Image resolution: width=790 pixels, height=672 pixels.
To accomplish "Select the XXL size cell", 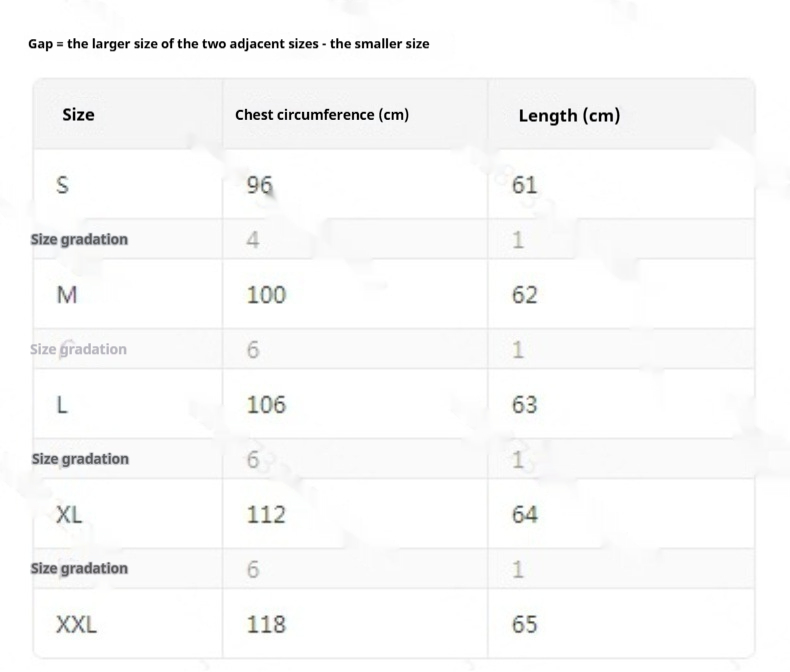I will click(x=76, y=625).
